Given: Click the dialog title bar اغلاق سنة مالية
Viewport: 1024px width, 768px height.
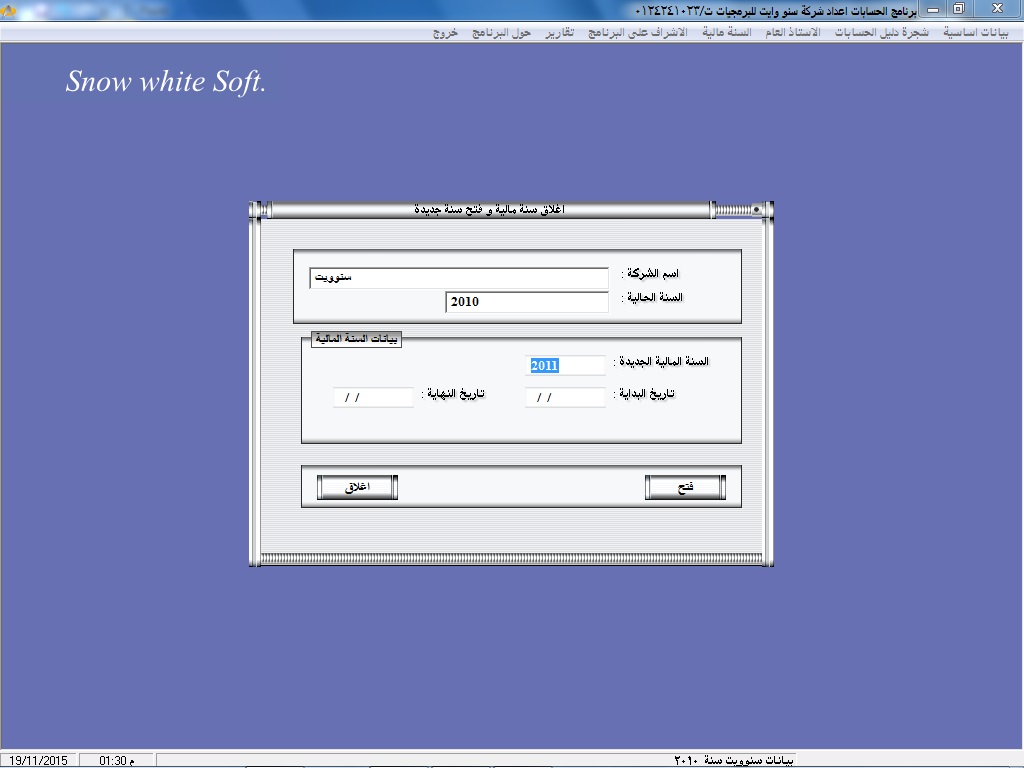Looking at the screenshot, I should (x=490, y=210).
